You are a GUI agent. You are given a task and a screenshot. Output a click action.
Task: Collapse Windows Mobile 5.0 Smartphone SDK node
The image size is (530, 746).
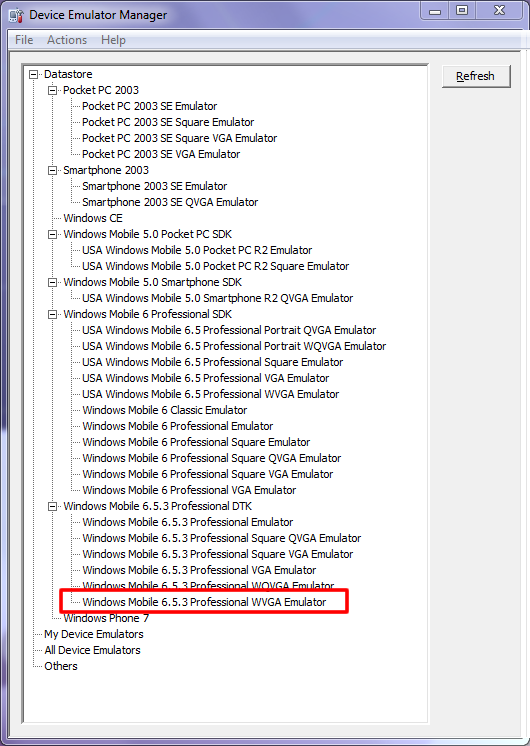click(x=52, y=282)
